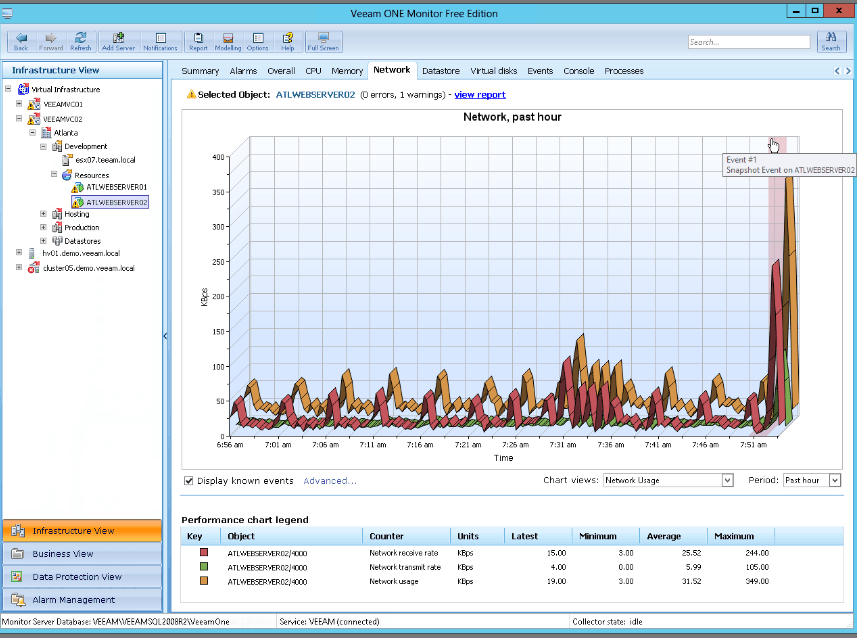
Task: Collapse the Atlanta tree node
Action: [x=32, y=132]
